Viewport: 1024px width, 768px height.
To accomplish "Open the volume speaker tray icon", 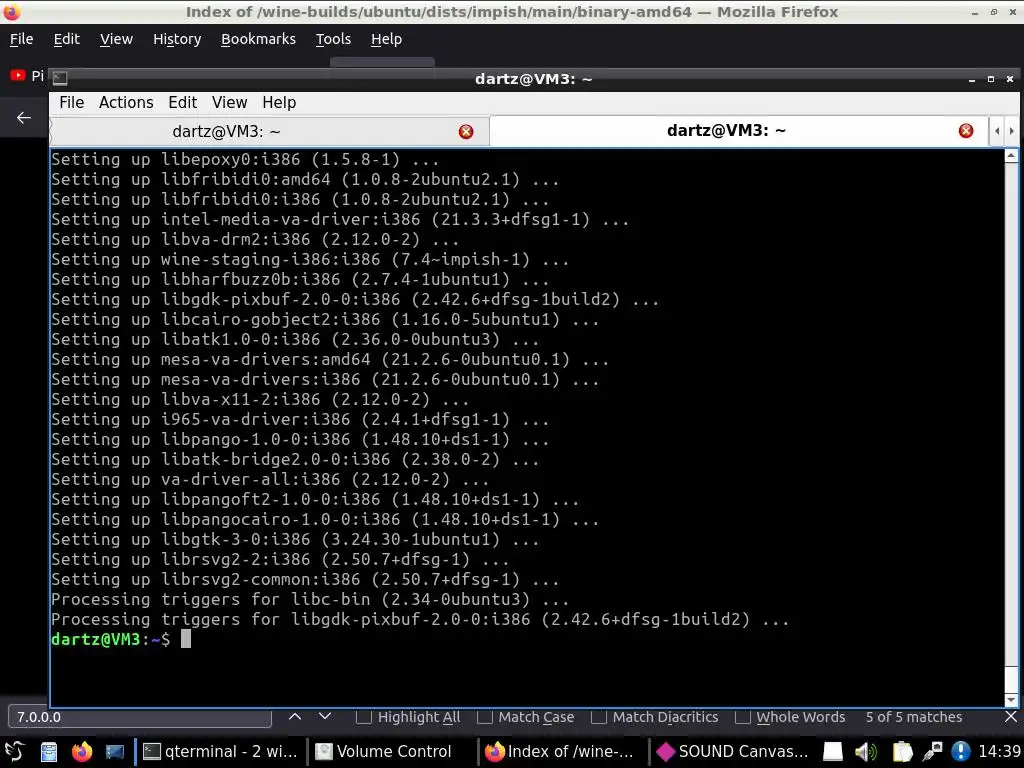I will click(x=866, y=752).
